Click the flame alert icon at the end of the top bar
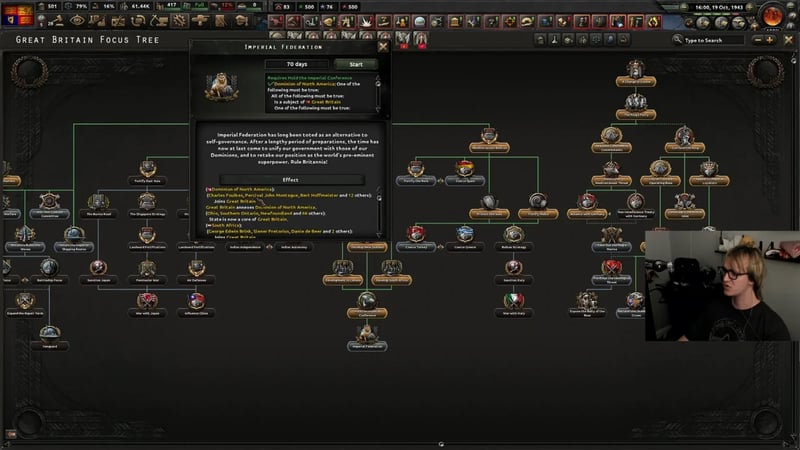Screen dimensions: 800x450 click(654, 22)
